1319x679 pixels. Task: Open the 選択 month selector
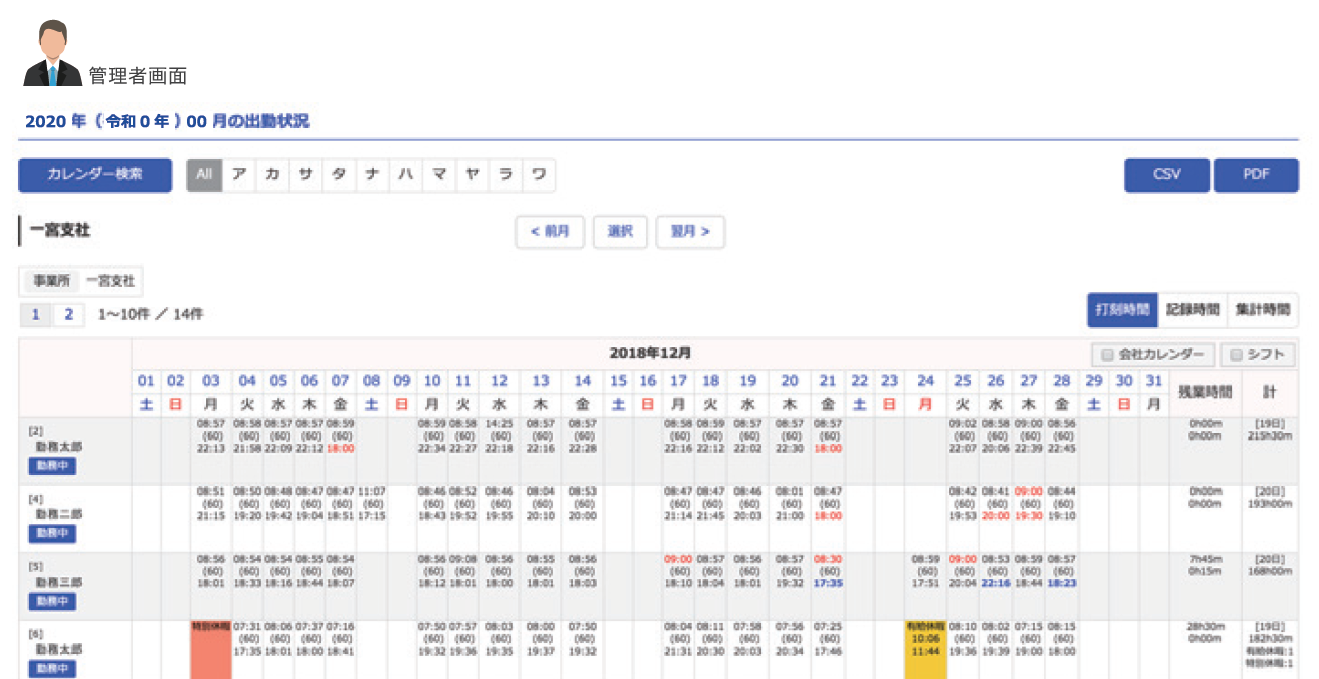(x=620, y=231)
